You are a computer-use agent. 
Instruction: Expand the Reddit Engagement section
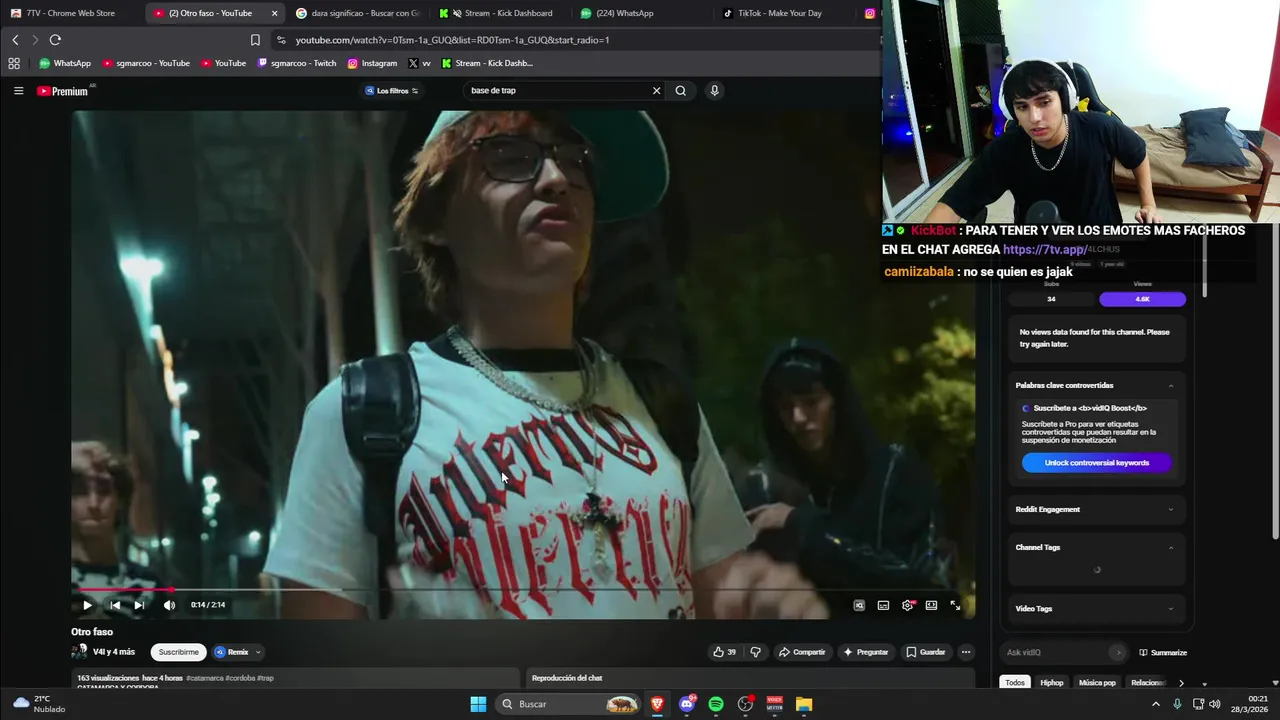(x=1171, y=510)
